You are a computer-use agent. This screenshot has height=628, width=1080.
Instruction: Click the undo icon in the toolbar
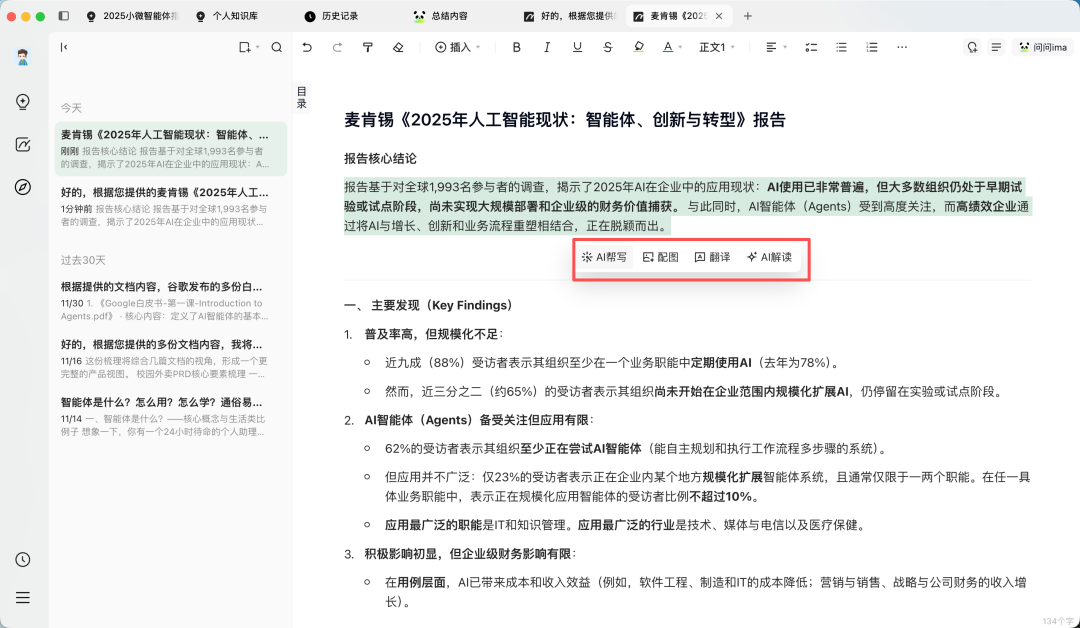click(x=307, y=46)
